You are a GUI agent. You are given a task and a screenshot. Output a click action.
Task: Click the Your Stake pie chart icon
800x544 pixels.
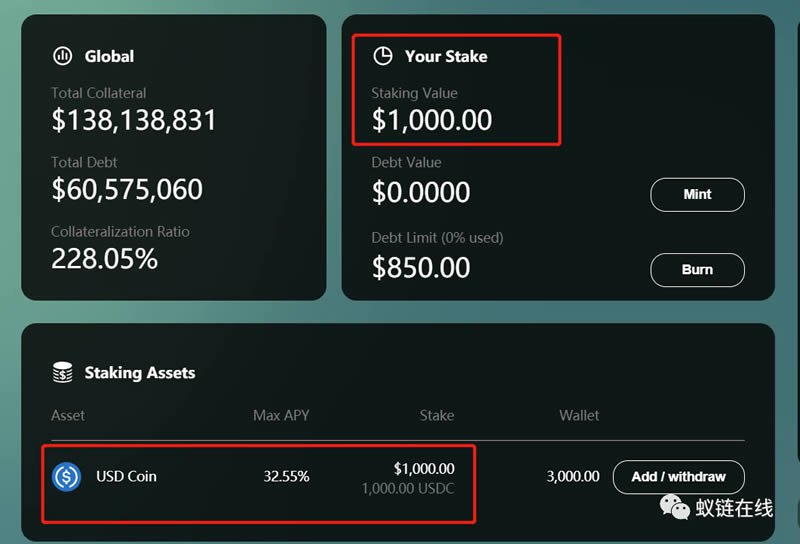(x=383, y=56)
